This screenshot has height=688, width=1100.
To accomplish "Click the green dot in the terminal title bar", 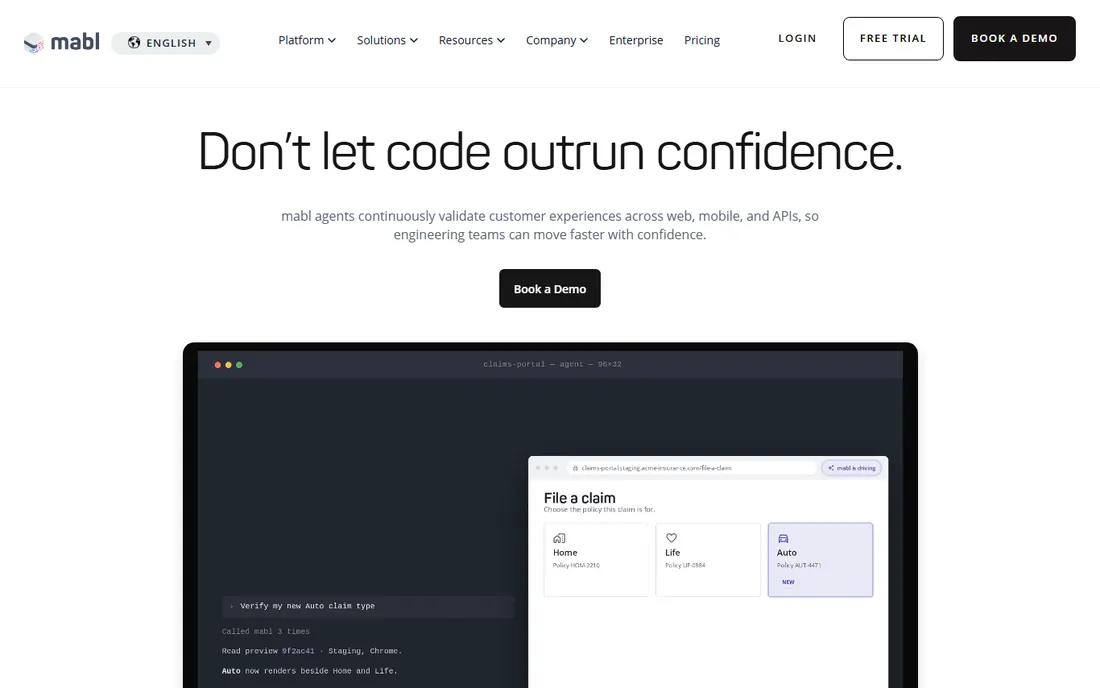I will (x=239, y=365).
